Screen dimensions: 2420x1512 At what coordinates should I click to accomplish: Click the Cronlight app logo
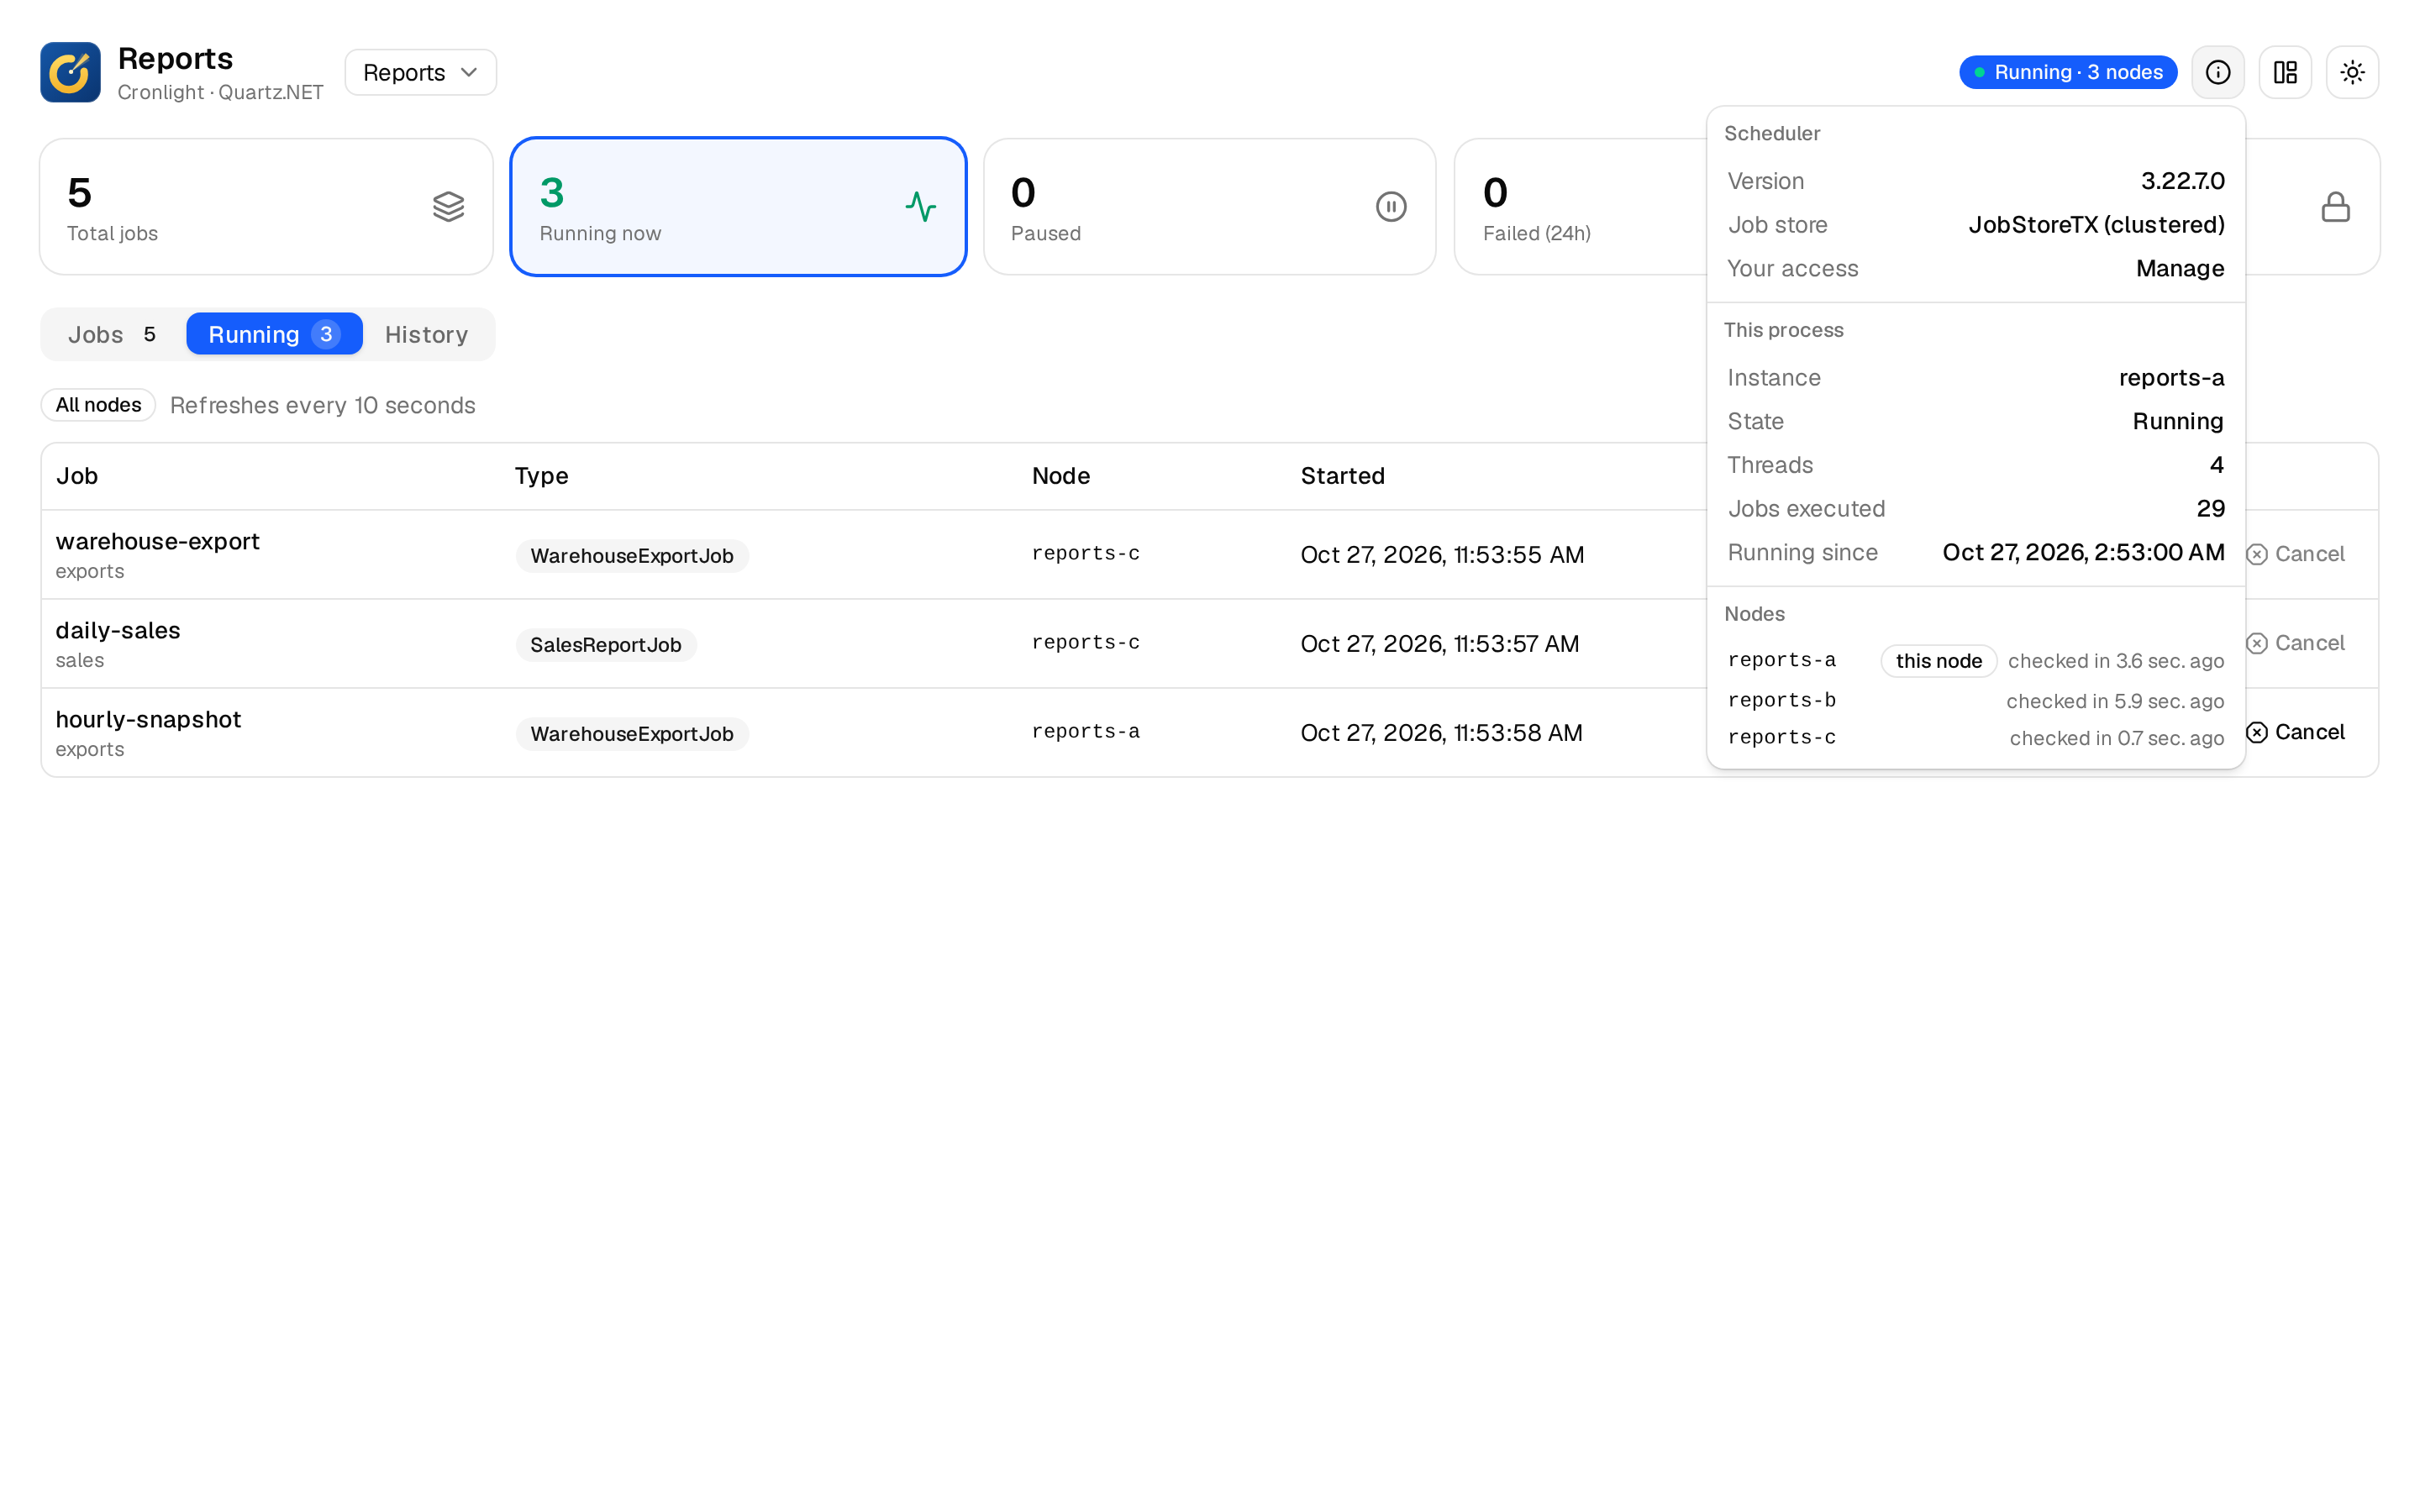tap(70, 72)
